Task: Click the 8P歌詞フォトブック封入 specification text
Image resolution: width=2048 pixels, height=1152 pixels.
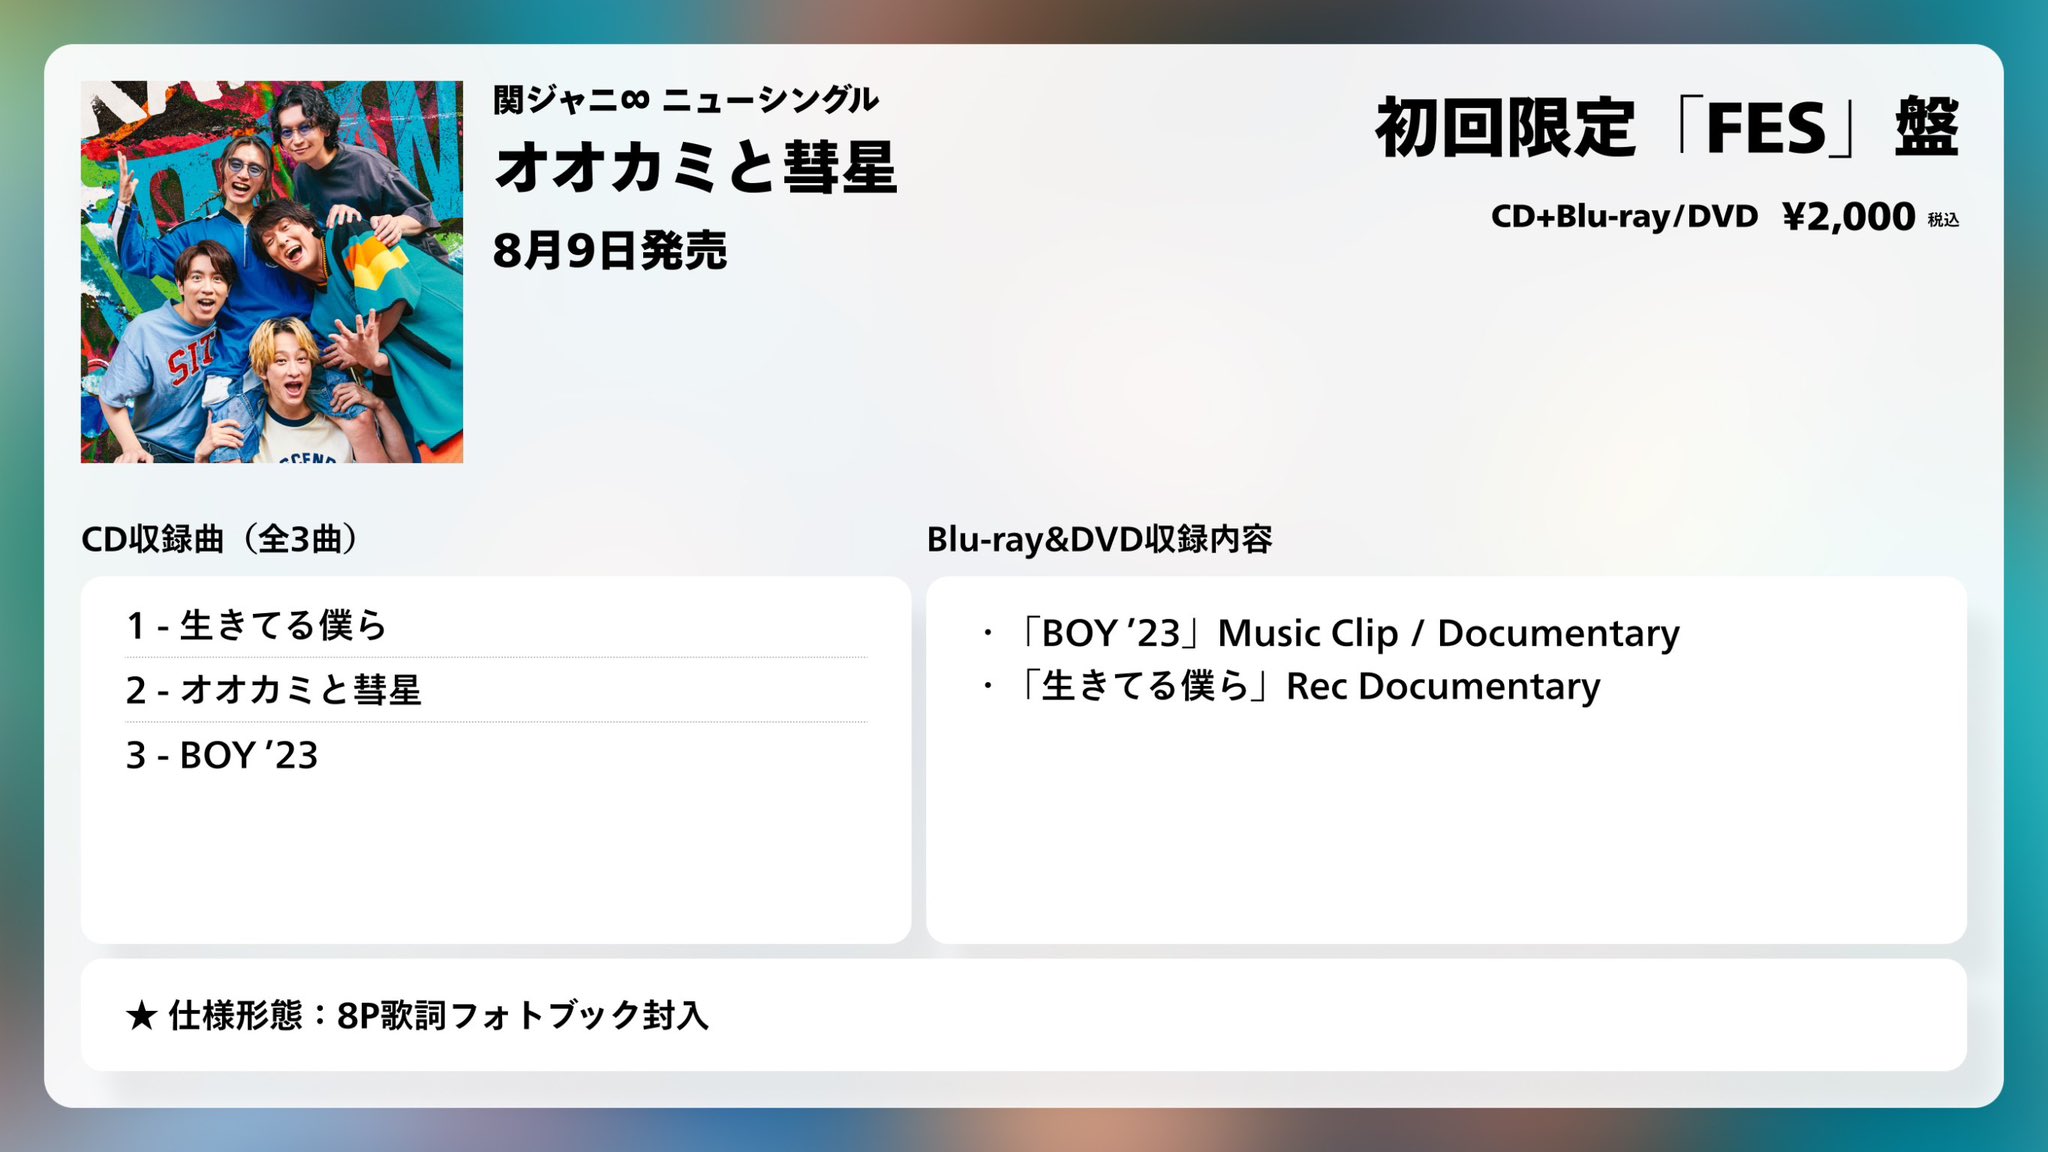Action: [522, 1016]
